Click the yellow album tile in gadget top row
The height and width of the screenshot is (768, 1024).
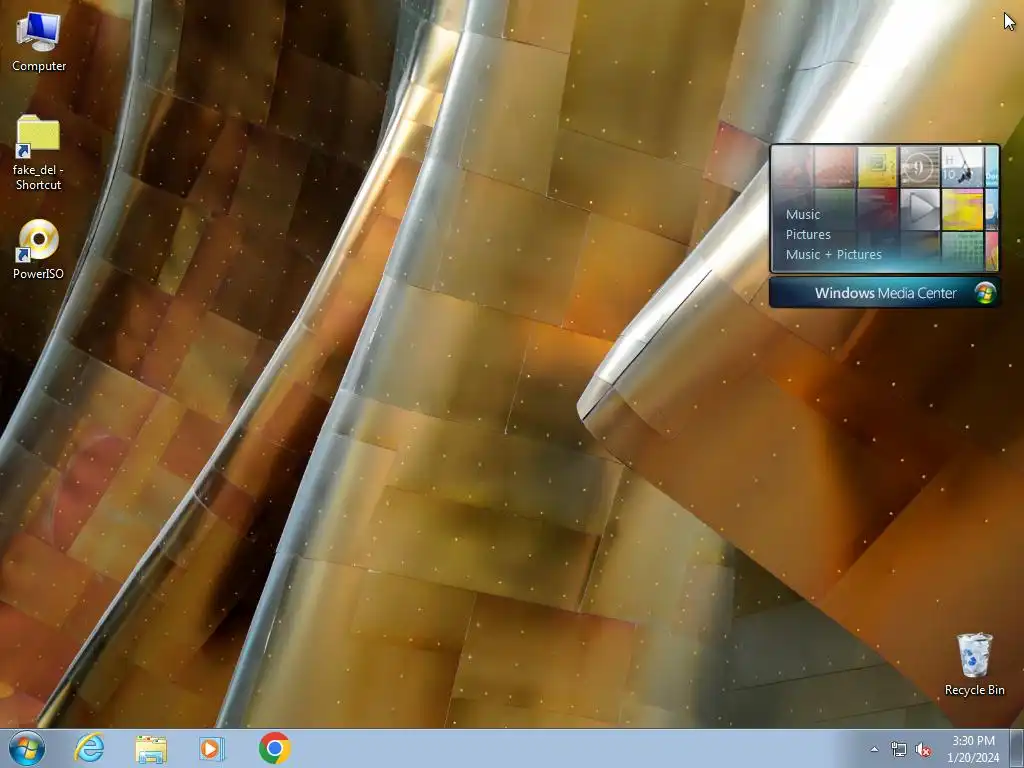[x=877, y=167]
